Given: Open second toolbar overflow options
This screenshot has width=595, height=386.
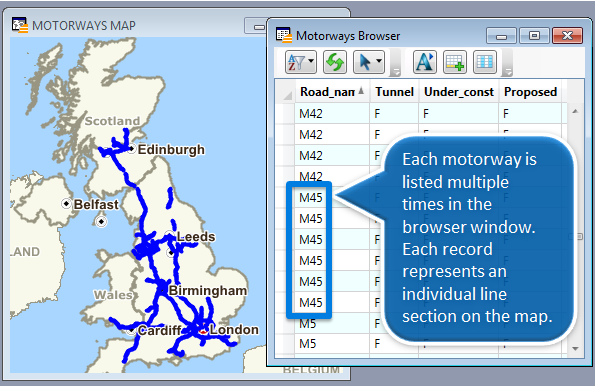Looking at the screenshot, I should coord(508,71).
